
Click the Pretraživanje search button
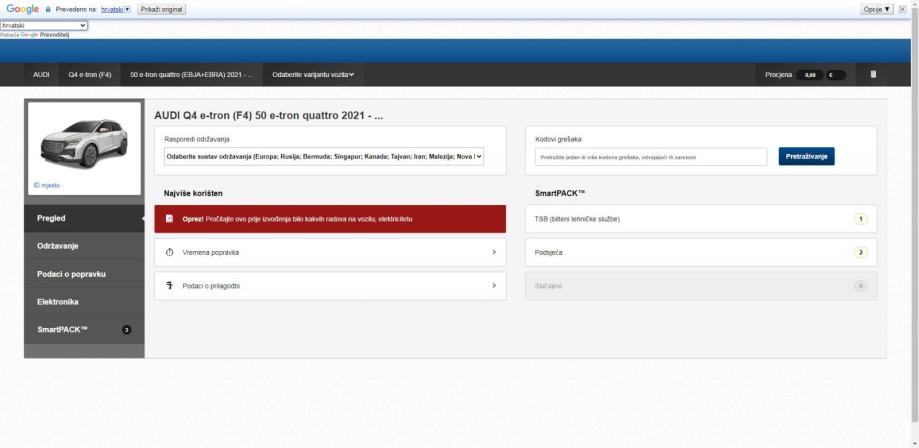806,157
